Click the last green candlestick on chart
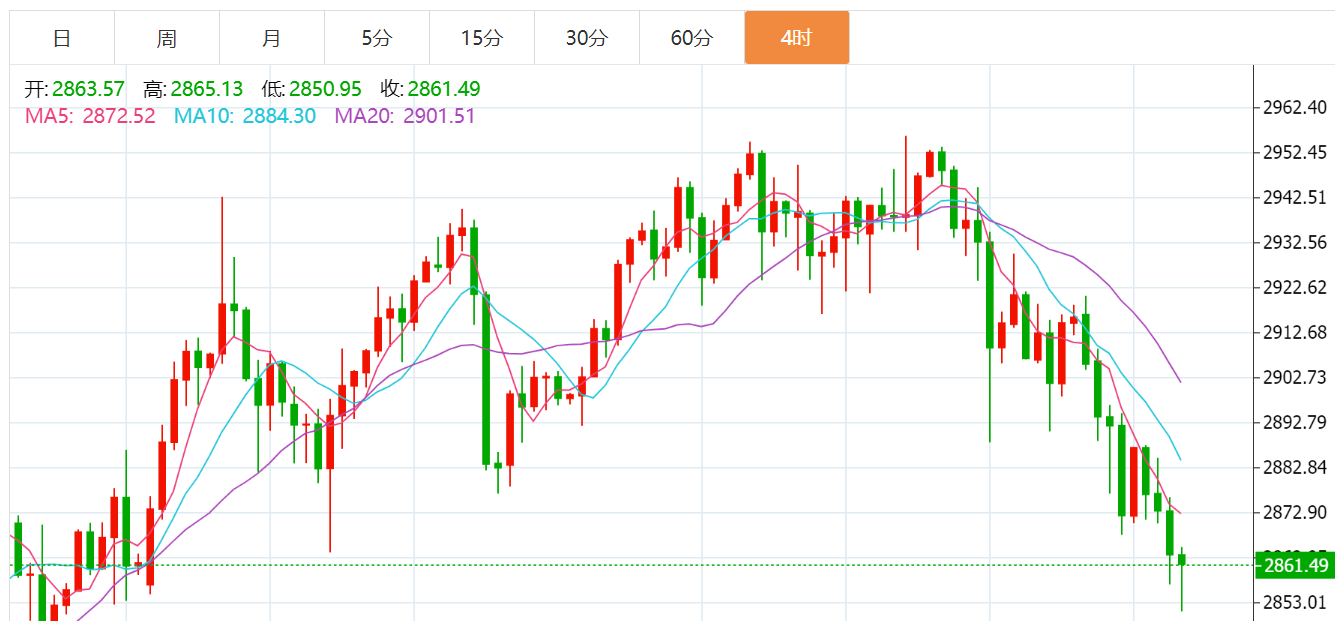Viewport: 1335px width, 621px height. [1181, 561]
